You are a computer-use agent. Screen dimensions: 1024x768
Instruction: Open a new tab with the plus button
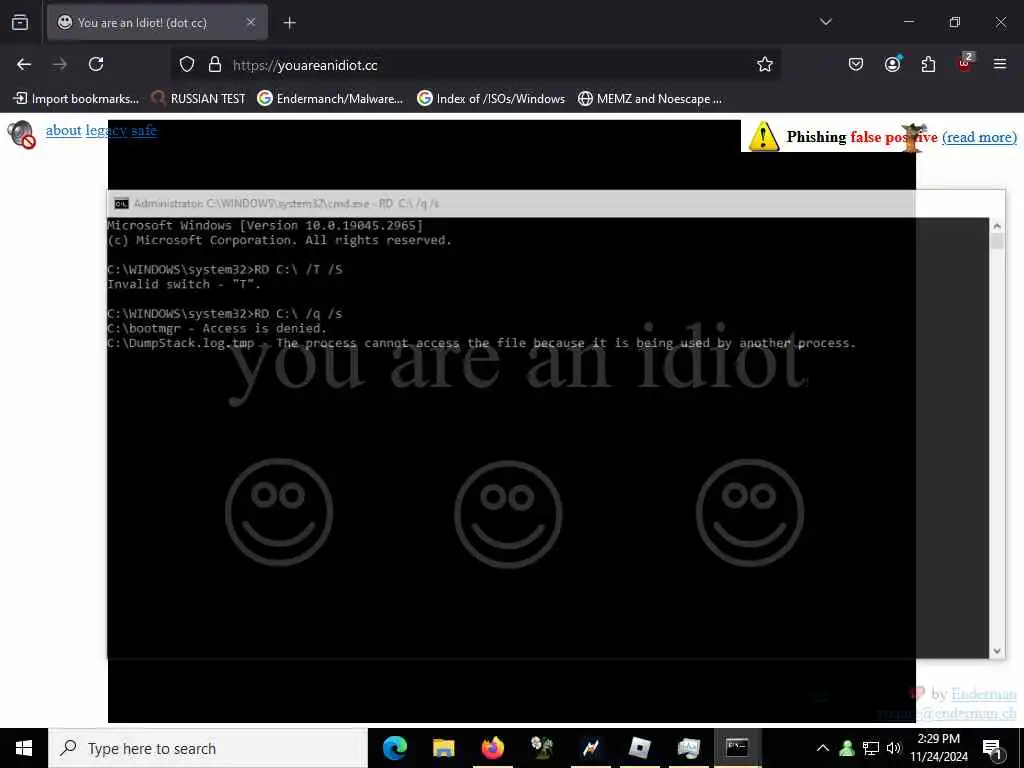(x=289, y=23)
